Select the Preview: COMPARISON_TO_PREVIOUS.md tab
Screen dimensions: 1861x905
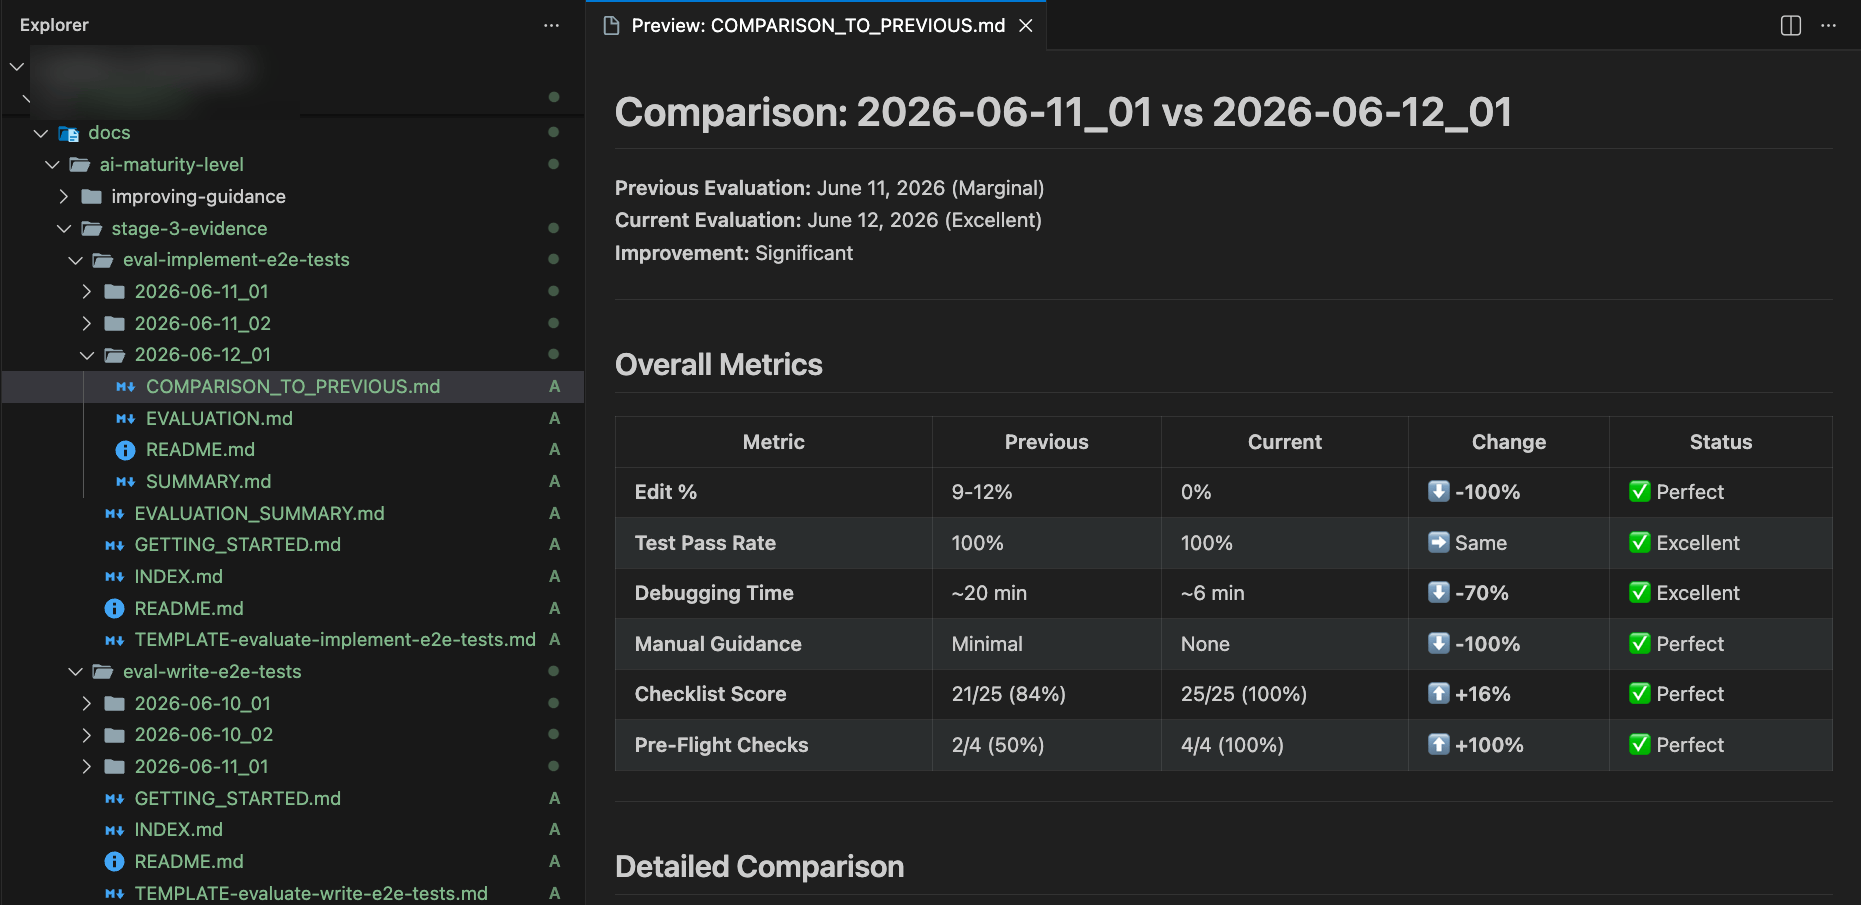pyautogui.click(x=816, y=25)
